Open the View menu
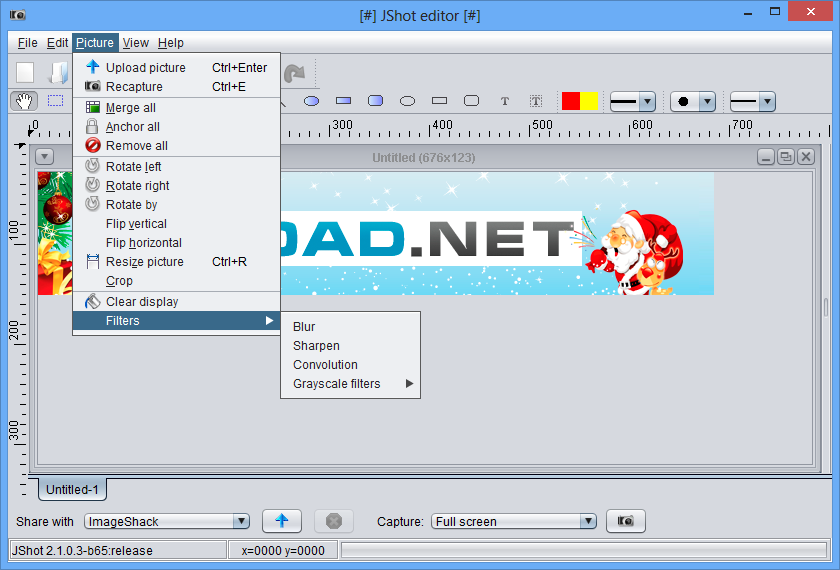This screenshot has height=570, width=840. click(136, 43)
